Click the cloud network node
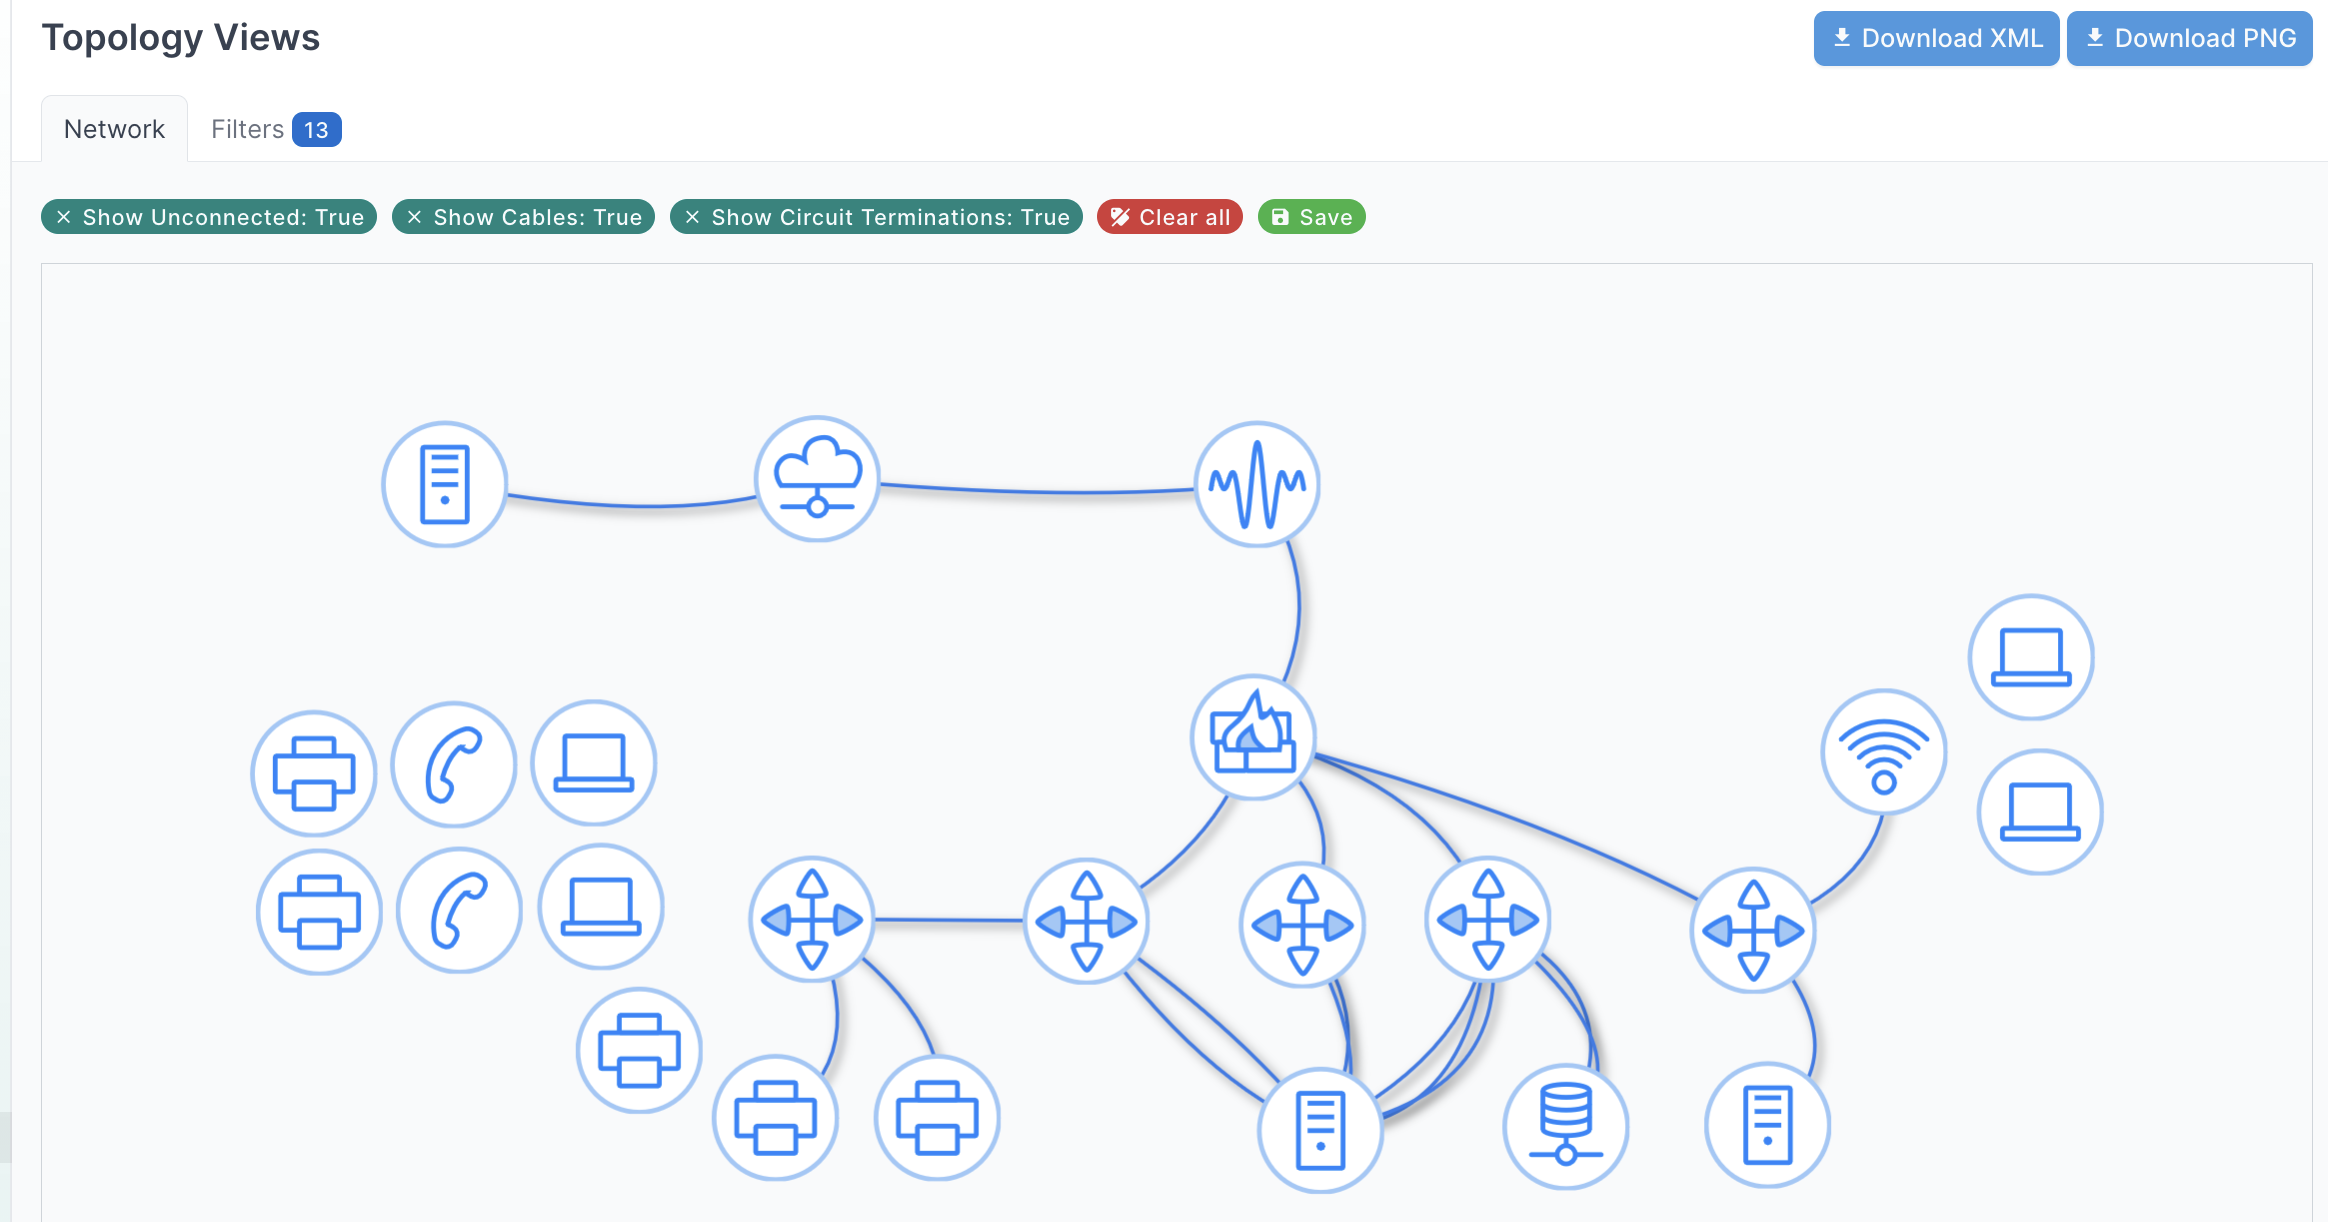This screenshot has width=2328, height=1222. (x=817, y=479)
